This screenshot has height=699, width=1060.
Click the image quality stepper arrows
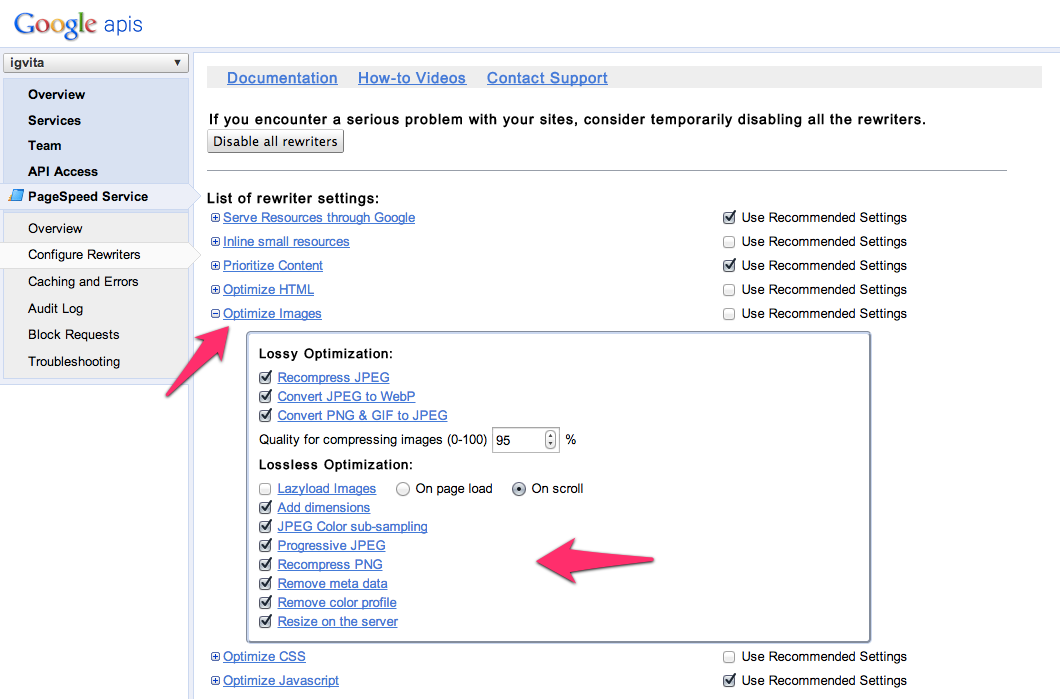tap(550, 440)
